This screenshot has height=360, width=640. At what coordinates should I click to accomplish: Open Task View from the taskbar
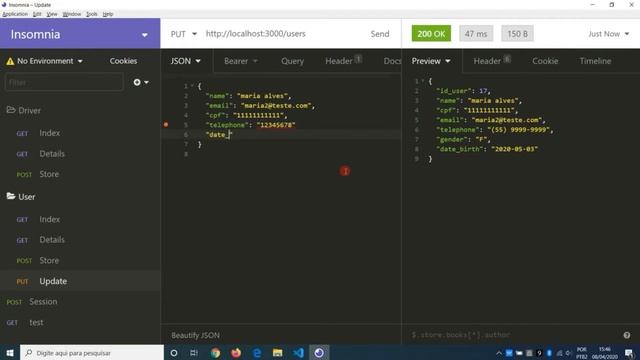pyautogui.click(x=194, y=353)
